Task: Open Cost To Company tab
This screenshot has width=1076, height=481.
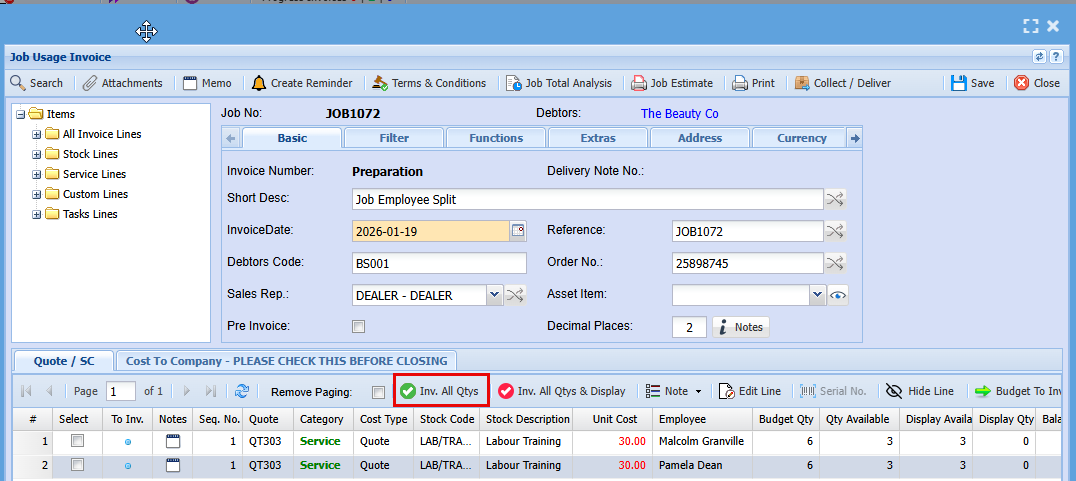Action: (x=287, y=360)
